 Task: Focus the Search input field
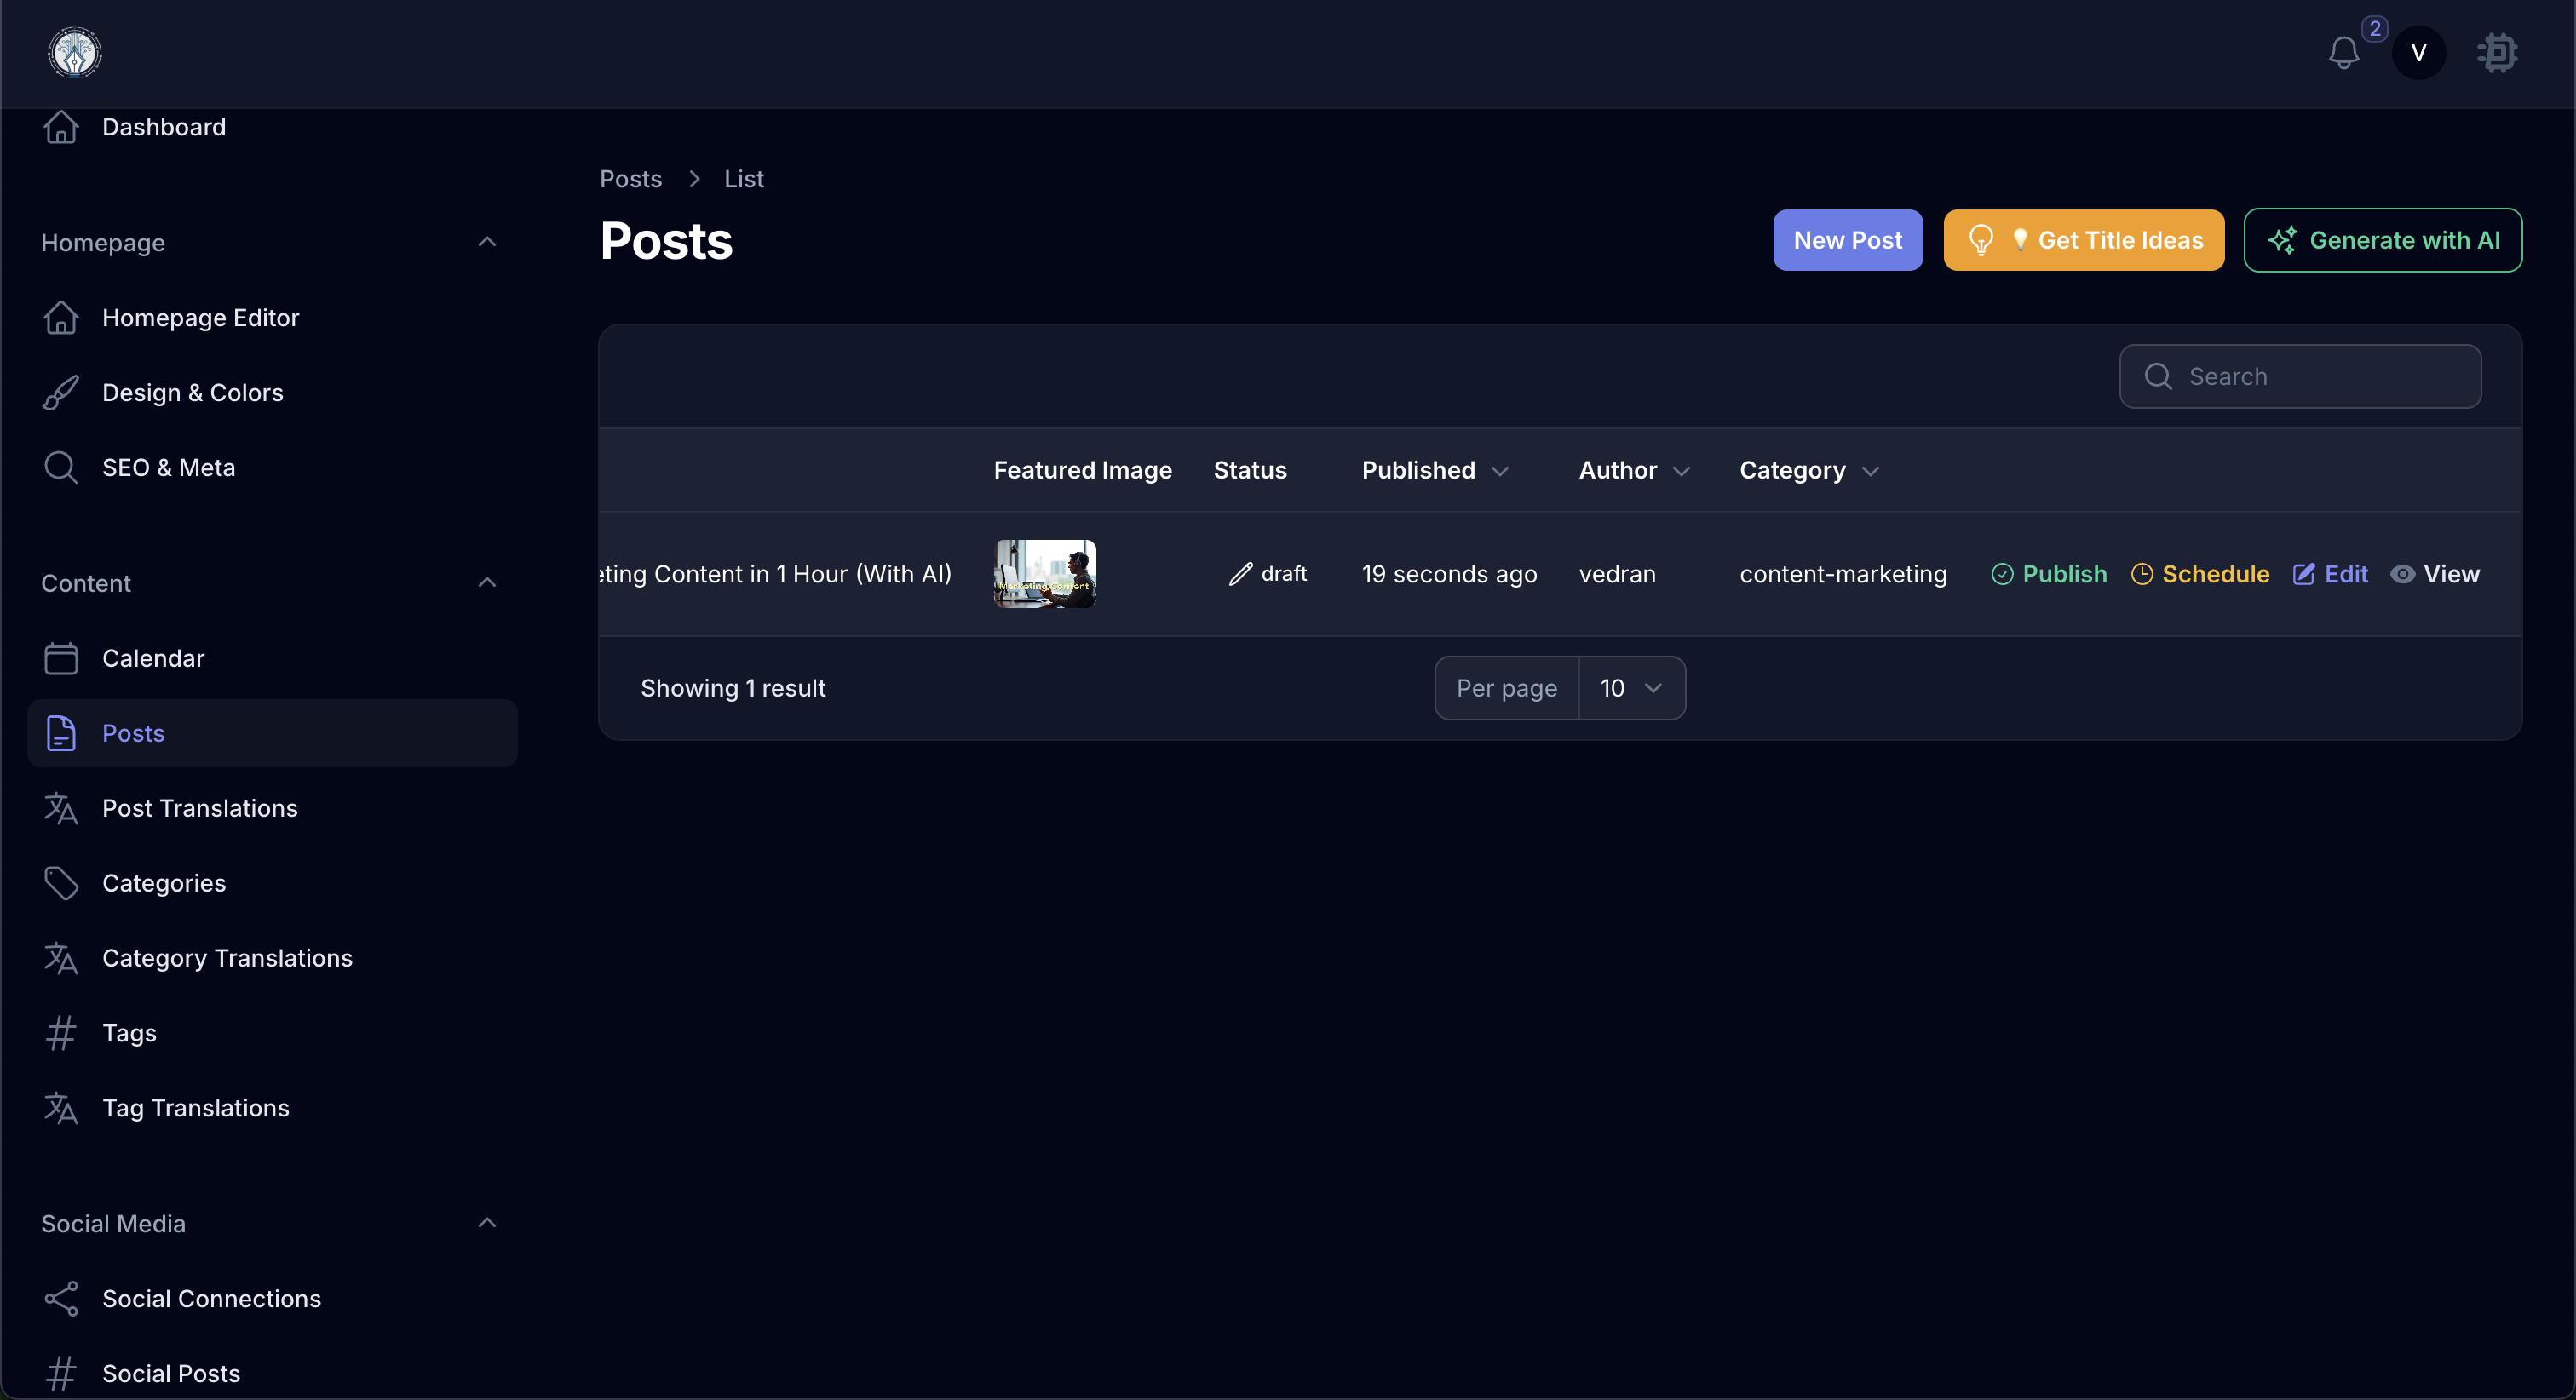click(x=2300, y=376)
